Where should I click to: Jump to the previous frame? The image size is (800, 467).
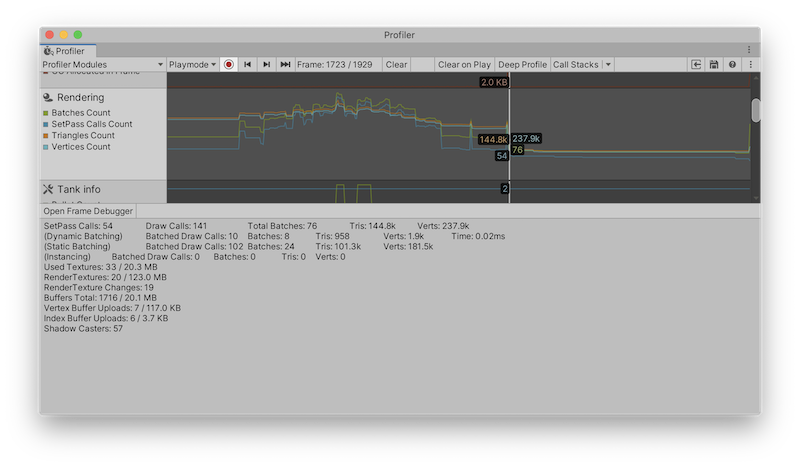247,64
